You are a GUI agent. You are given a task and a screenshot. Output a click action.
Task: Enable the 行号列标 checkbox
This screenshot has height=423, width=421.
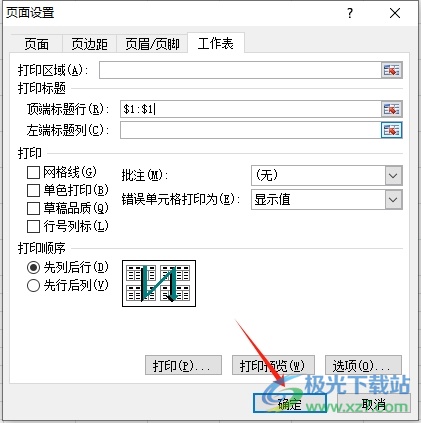(x=33, y=227)
